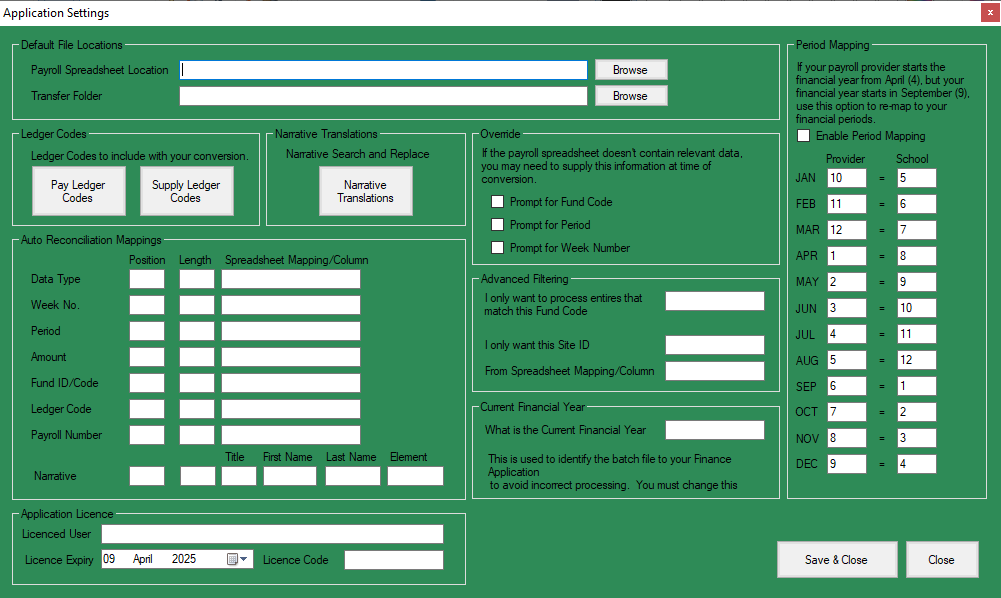Image resolution: width=1001 pixels, height=598 pixels.
Task: Close the Application Settings window
Action: click(986, 13)
